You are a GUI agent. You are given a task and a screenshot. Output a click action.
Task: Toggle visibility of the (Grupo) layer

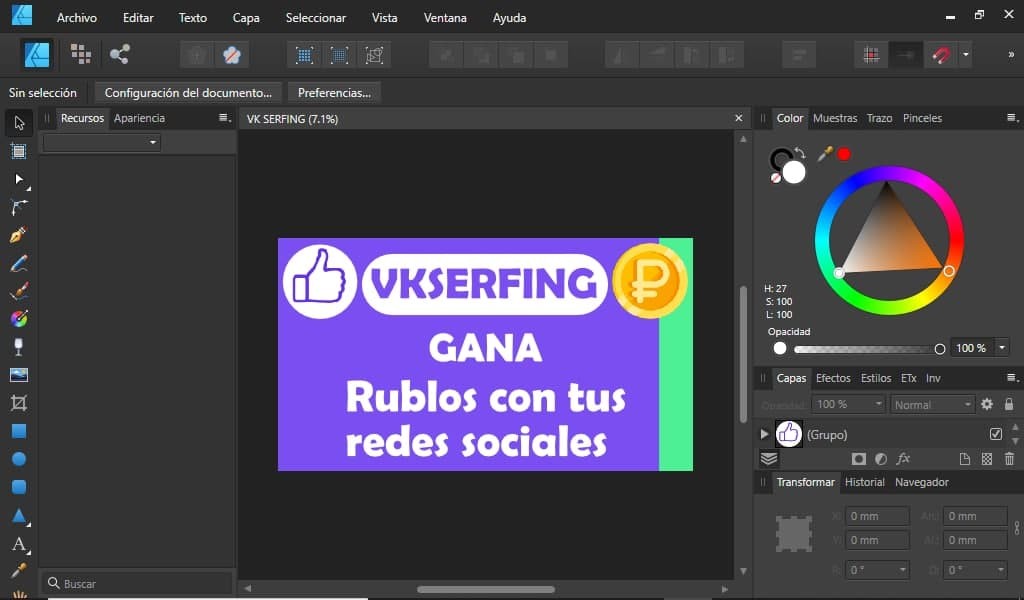[x=995, y=434]
